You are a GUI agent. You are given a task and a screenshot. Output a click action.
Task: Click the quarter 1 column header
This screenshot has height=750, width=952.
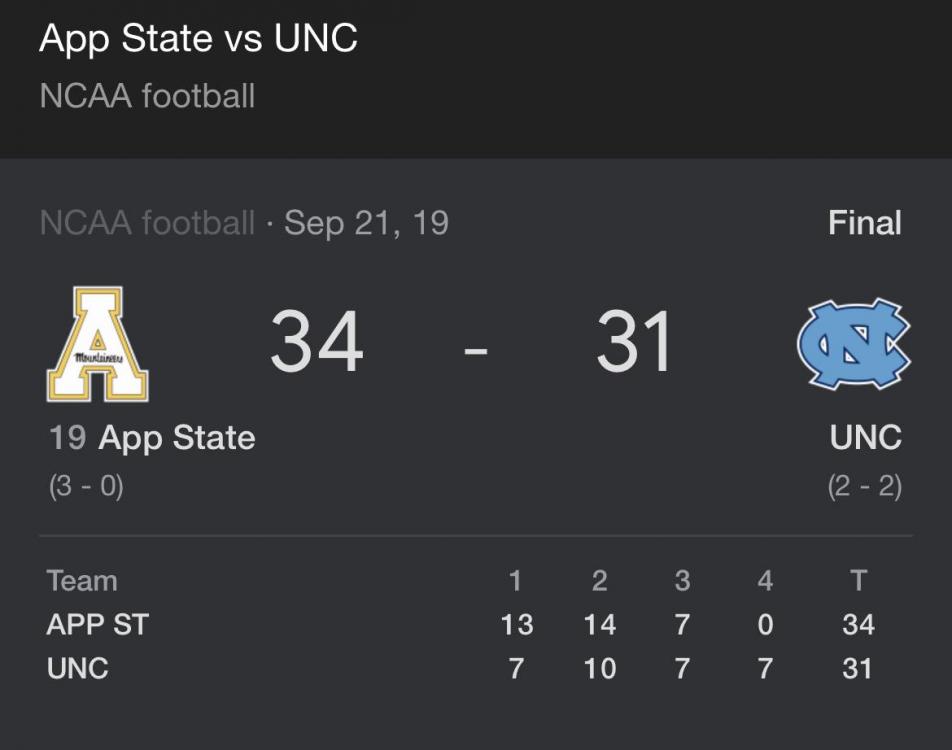point(516,581)
